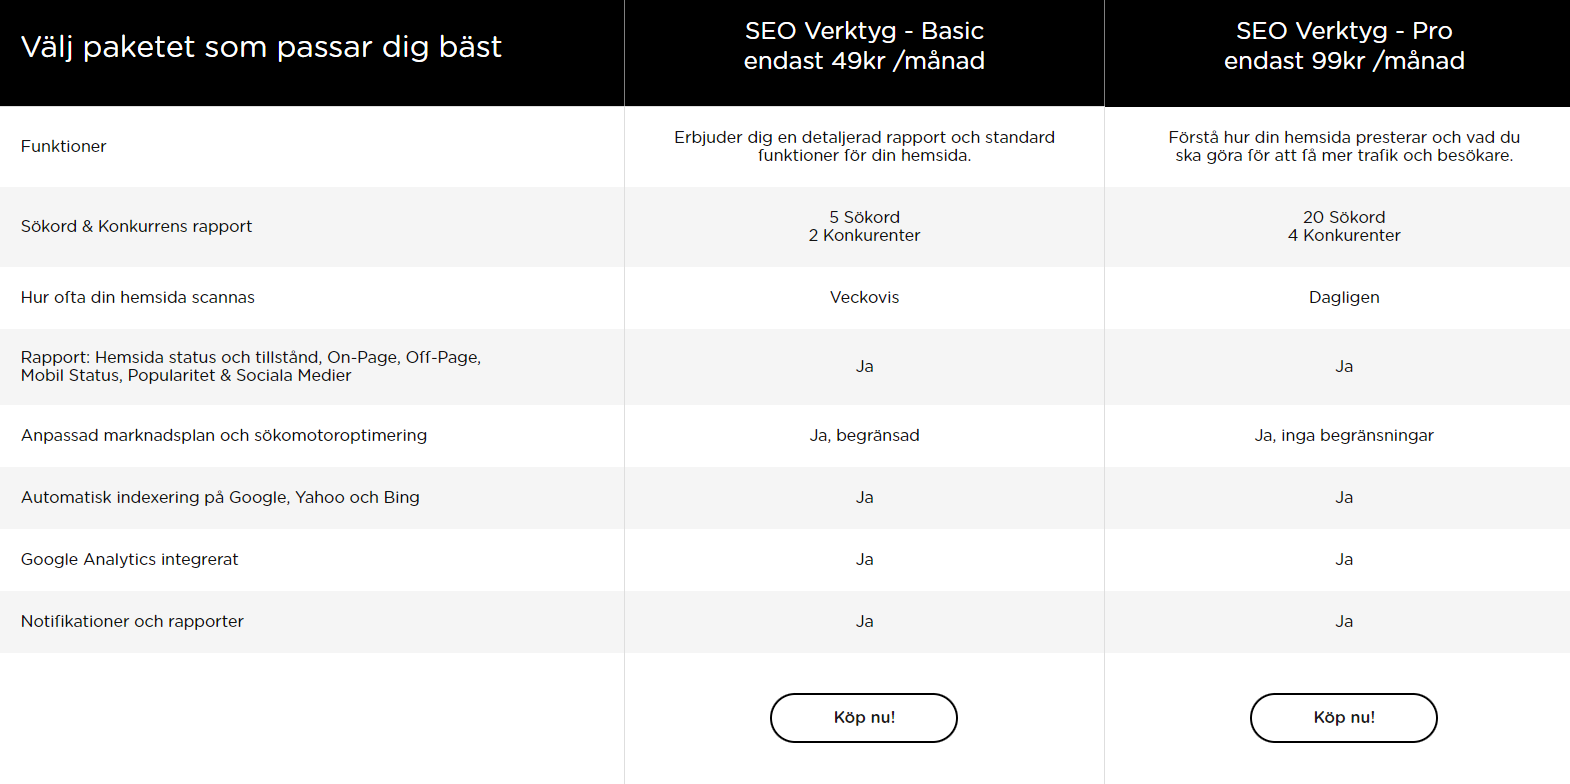Click the 'Sökord & Konkurrens rapport' label
The image size is (1570, 784).
[136, 226]
